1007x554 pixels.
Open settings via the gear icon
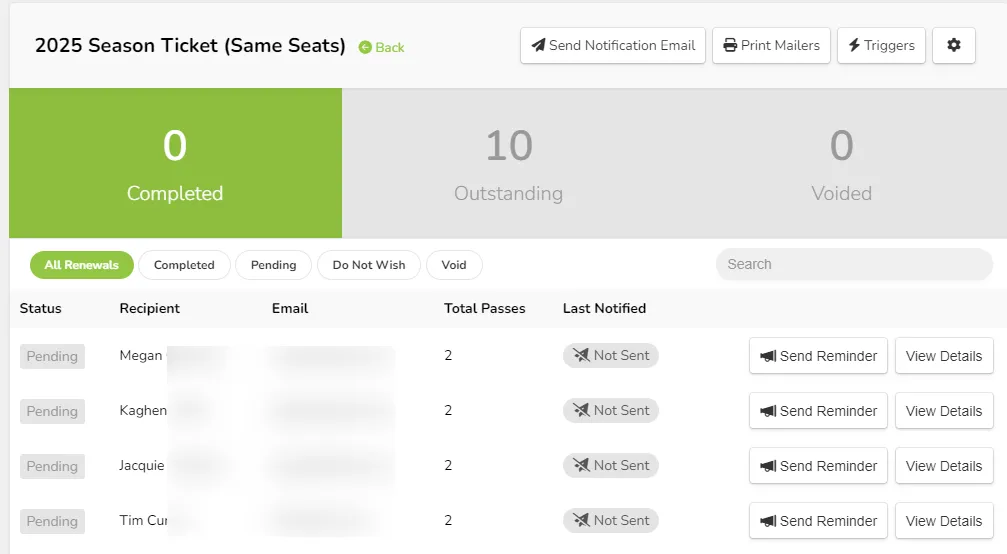point(954,45)
